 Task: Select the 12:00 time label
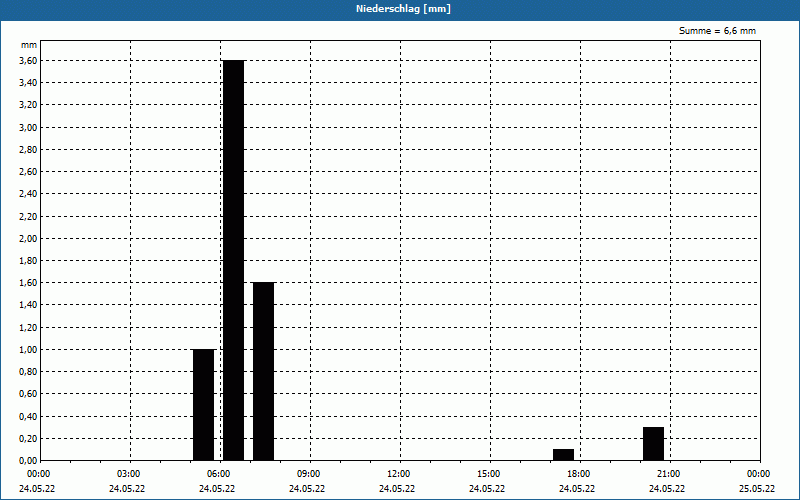pos(398,474)
